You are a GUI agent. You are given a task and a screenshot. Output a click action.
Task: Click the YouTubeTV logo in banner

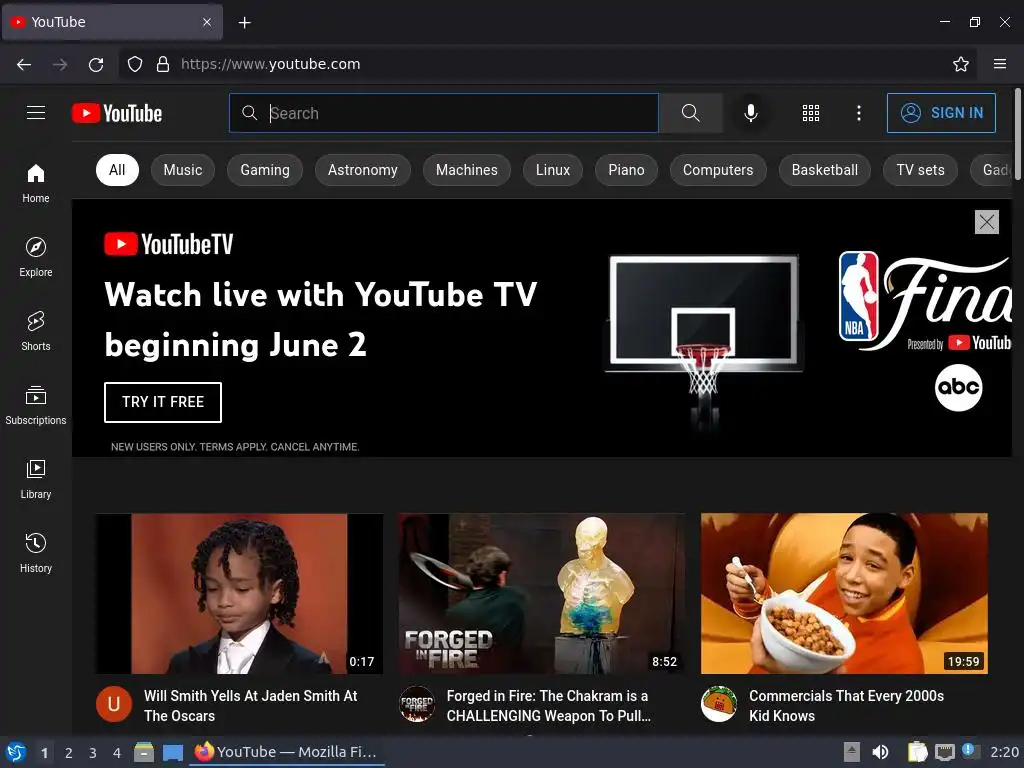[168, 244]
